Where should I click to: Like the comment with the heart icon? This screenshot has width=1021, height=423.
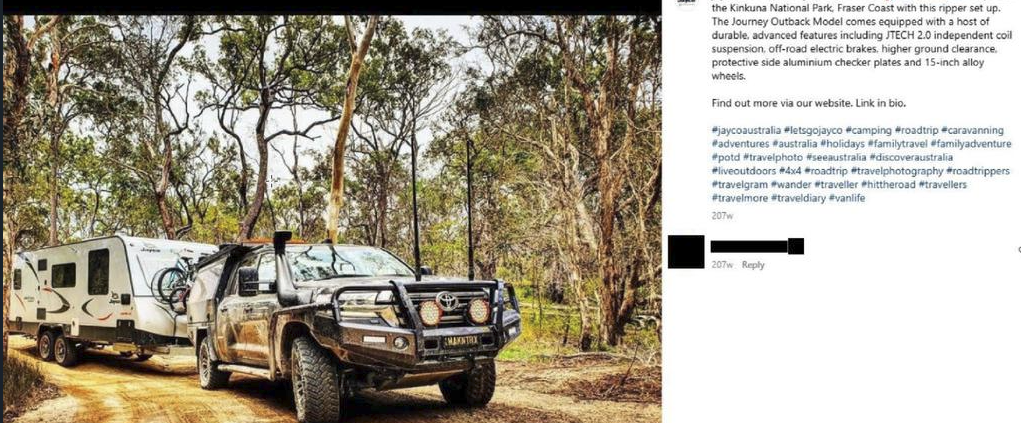[x=1018, y=250]
